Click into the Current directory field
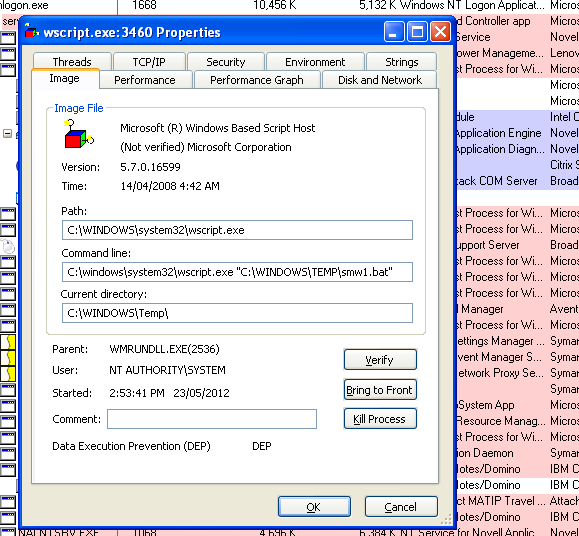Image resolution: width=579 pixels, height=536 pixels. tap(237, 313)
